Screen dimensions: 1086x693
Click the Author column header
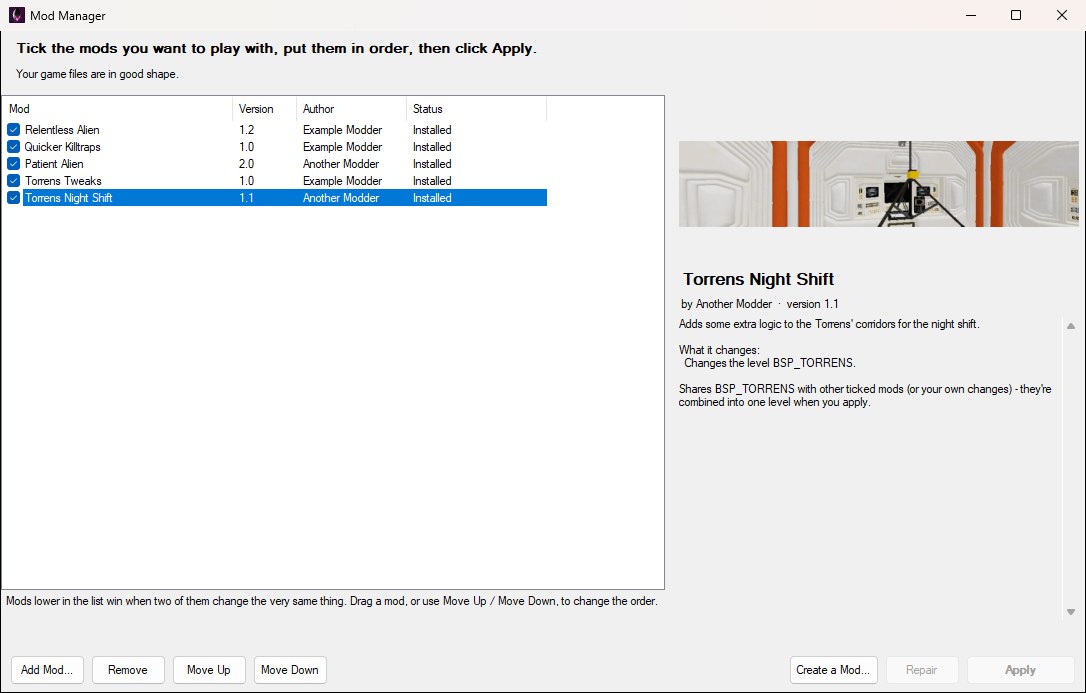(352, 109)
